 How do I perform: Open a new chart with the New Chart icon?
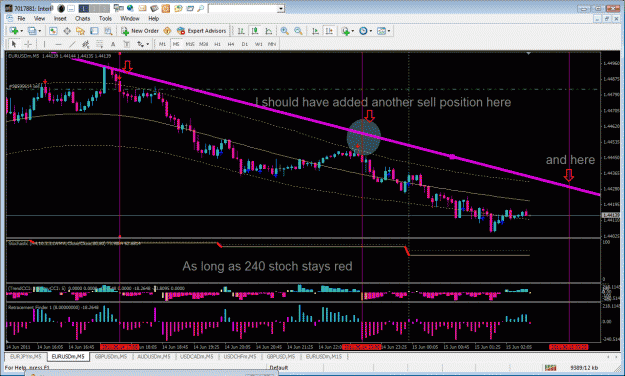coord(13,31)
